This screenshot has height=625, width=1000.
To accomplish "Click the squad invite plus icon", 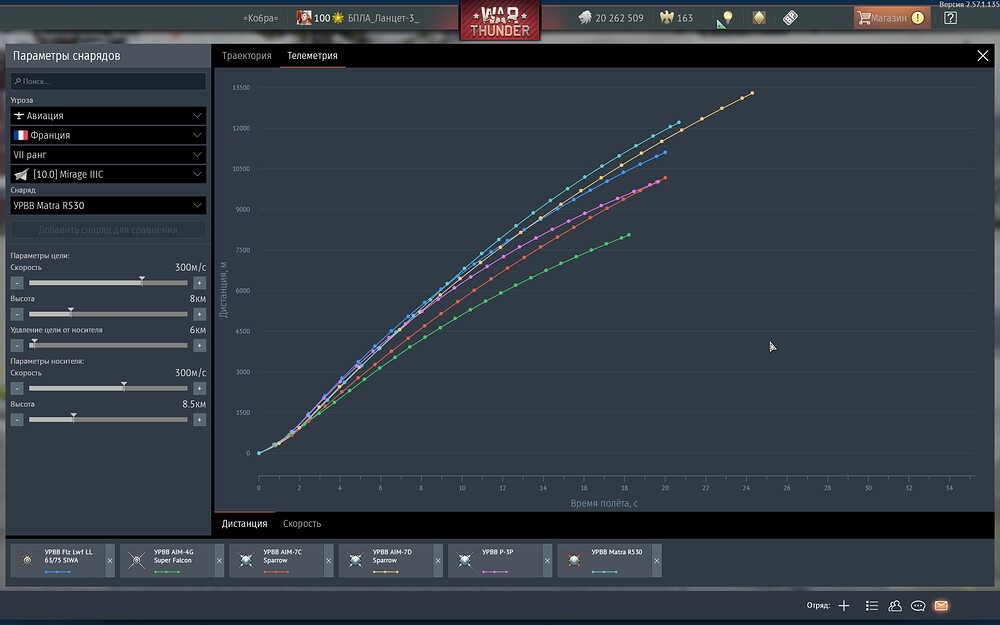I will click(x=844, y=605).
